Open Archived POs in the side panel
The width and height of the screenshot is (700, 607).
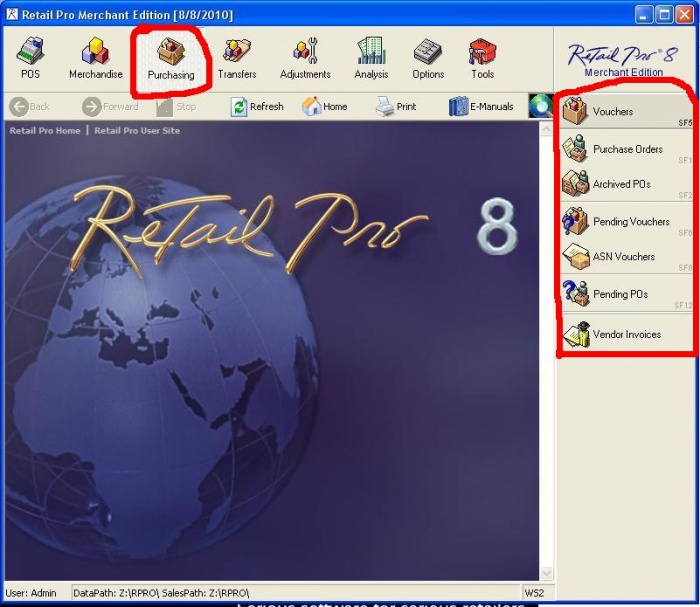(626, 183)
